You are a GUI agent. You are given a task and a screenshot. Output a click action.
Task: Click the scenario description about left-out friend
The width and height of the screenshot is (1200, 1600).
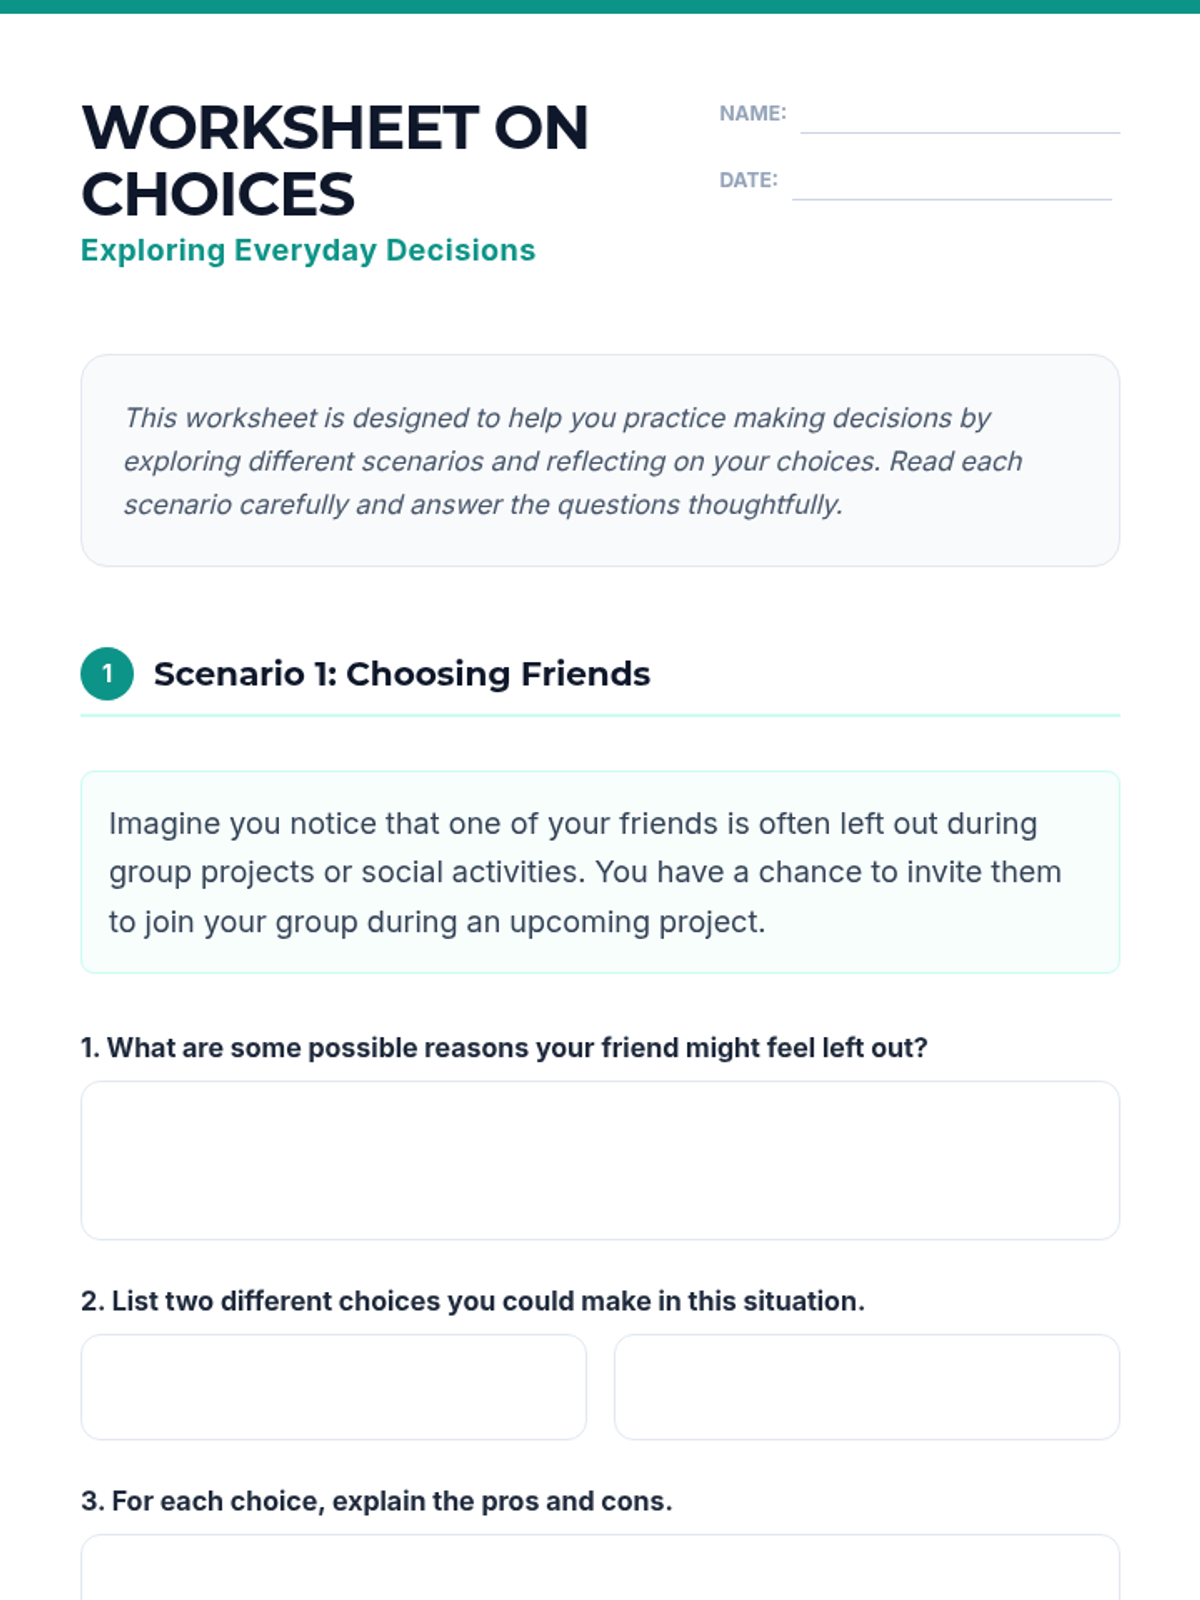(600, 872)
